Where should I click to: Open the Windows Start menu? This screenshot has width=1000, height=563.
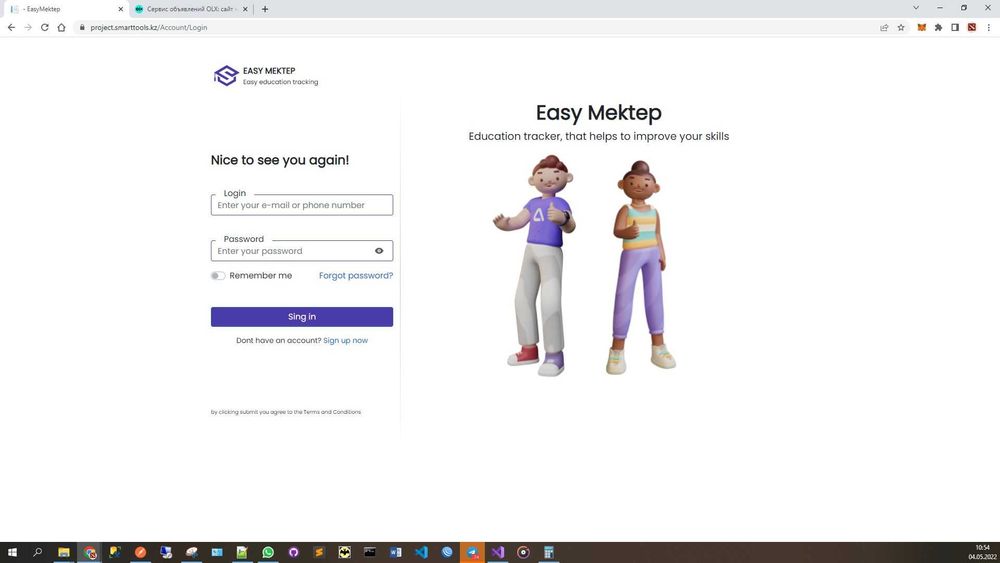(11, 552)
